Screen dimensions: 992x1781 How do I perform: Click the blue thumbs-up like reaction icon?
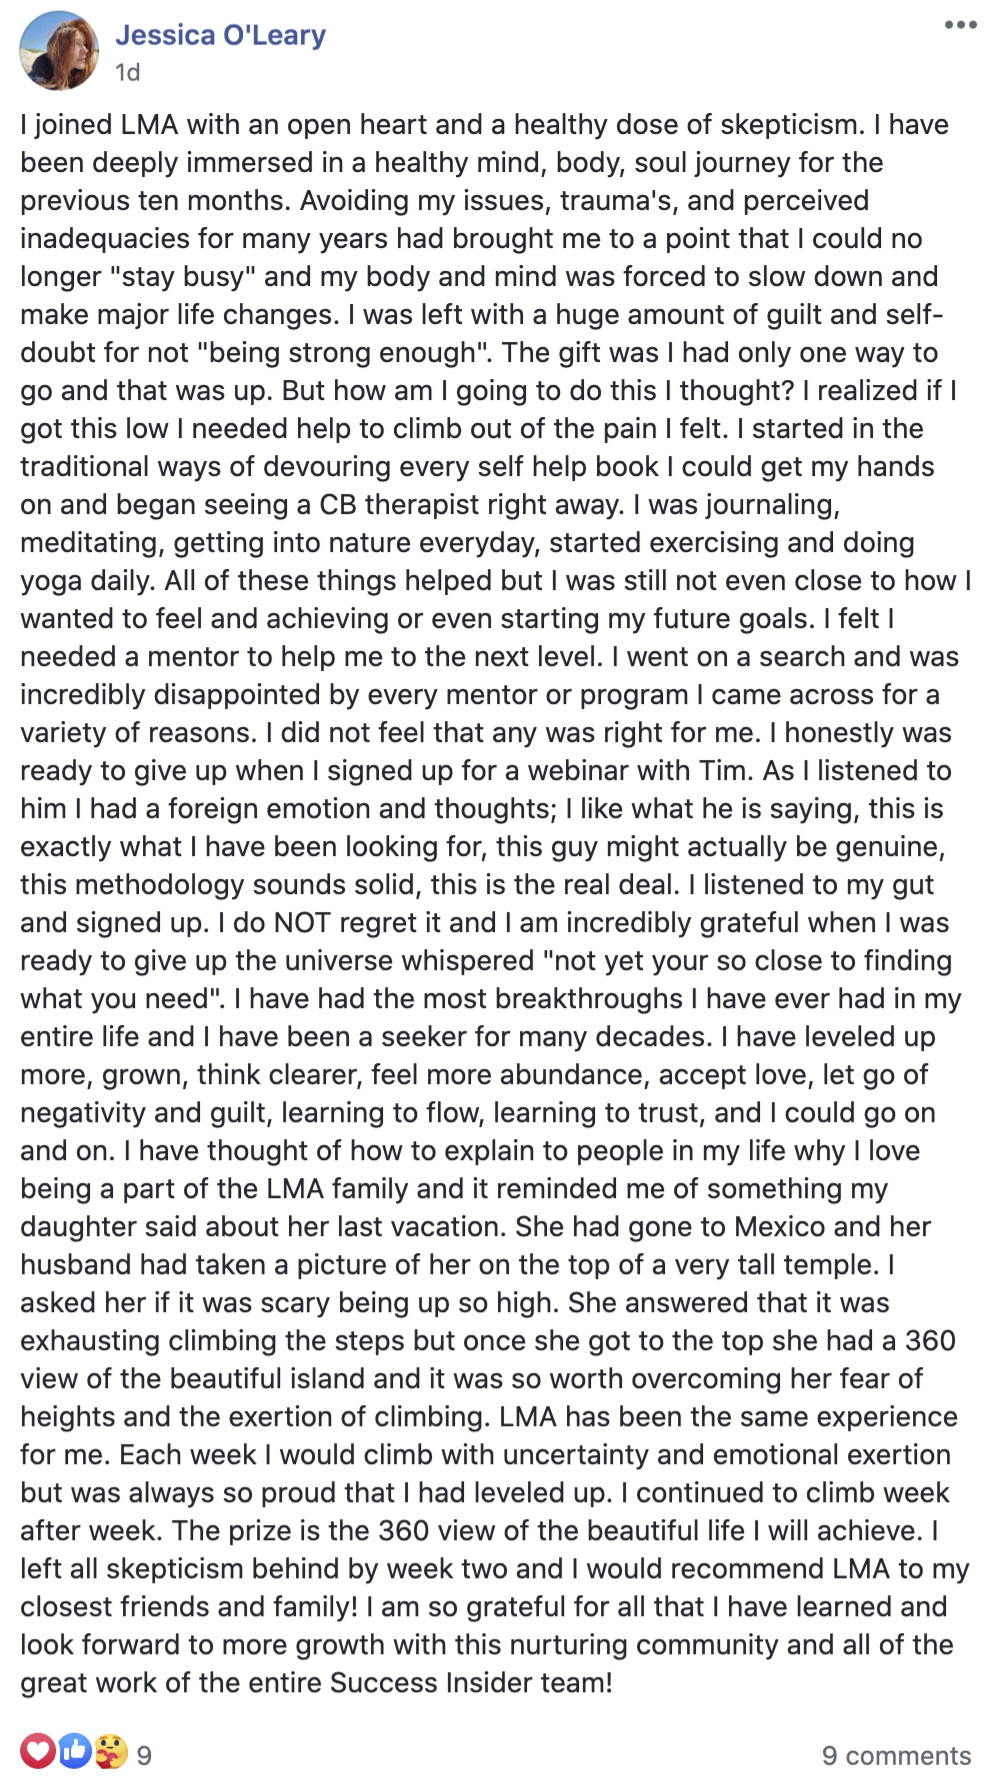tap(75, 1751)
